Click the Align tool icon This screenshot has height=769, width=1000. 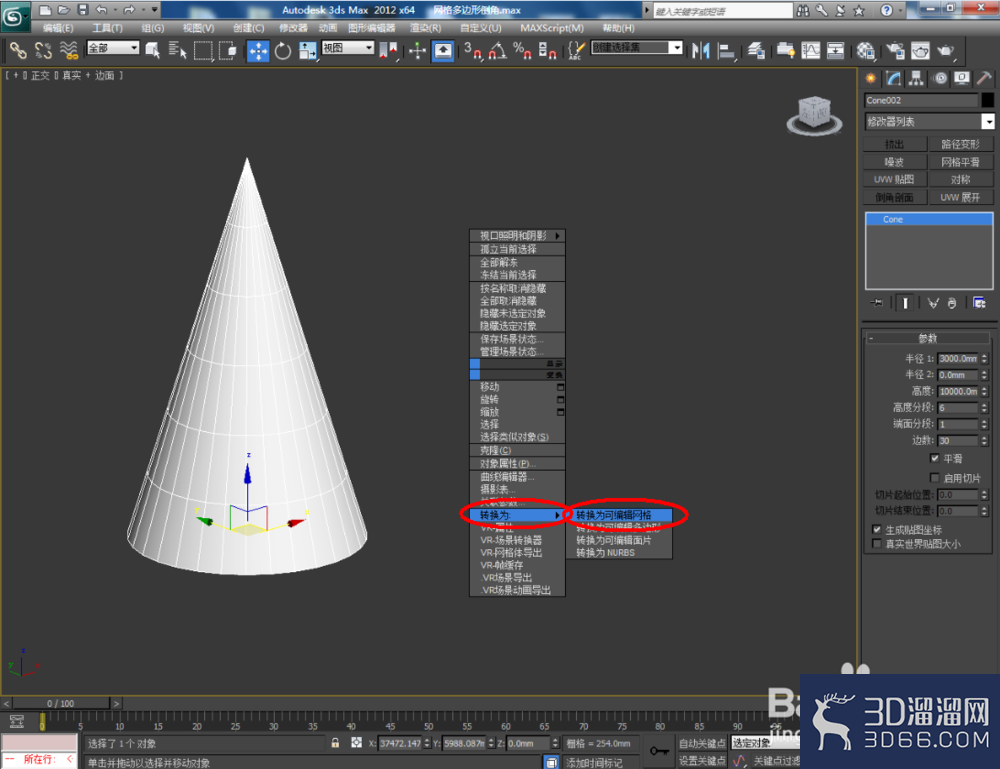pyautogui.click(x=726, y=50)
